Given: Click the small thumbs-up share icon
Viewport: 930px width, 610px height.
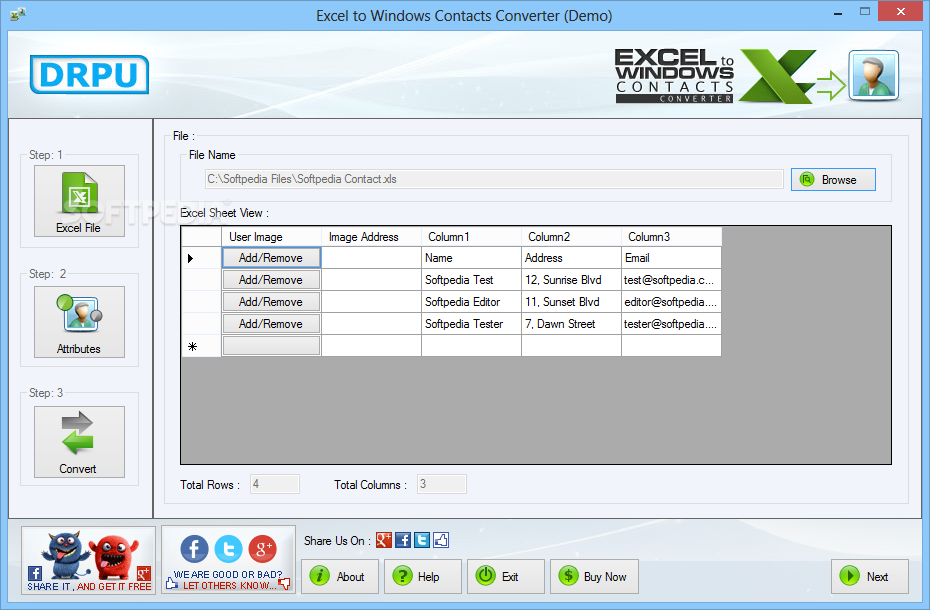Looking at the screenshot, I should [441, 540].
